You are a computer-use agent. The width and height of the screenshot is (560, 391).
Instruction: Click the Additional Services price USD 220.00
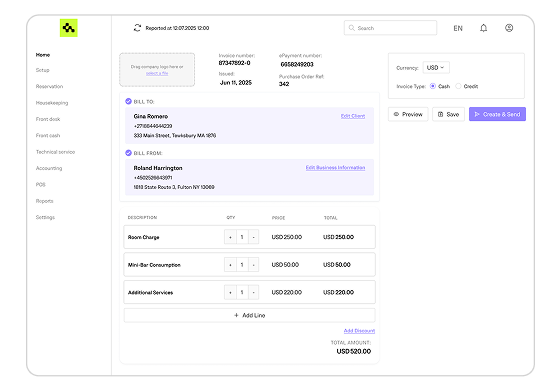(x=286, y=292)
